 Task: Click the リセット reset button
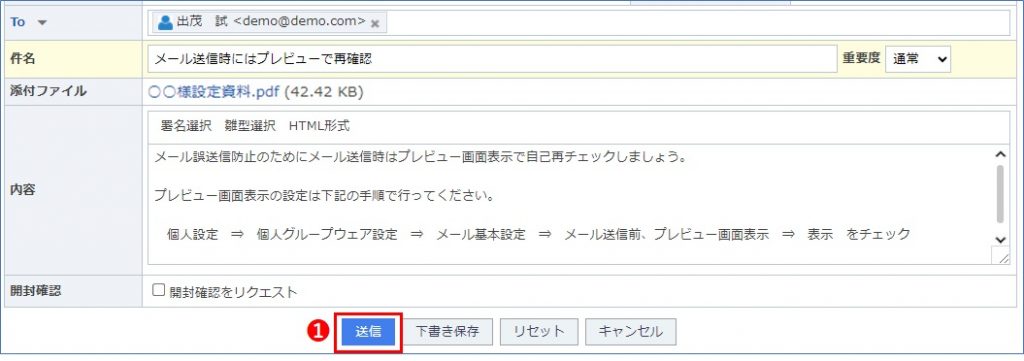[x=539, y=332]
